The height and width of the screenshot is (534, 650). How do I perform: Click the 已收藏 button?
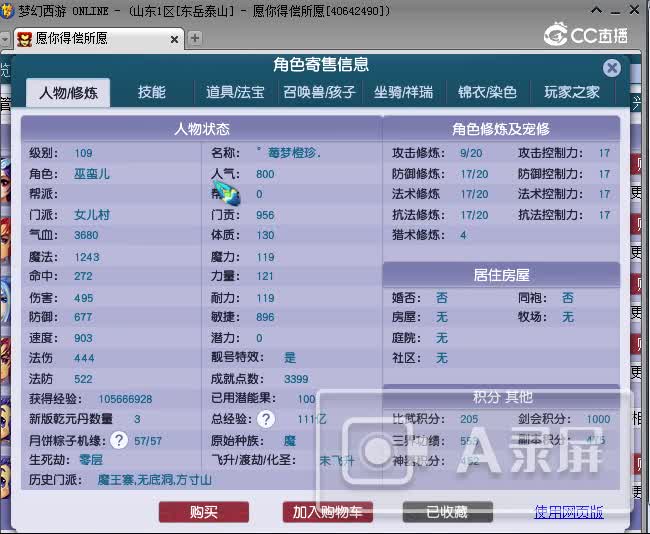pyautogui.click(x=448, y=512)
